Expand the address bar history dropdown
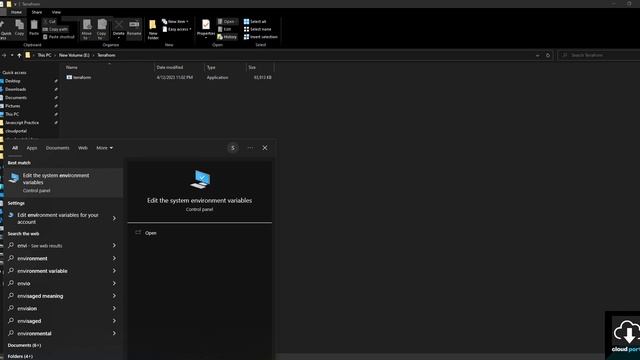Viewport: 640px width, 360px height. (538, 55)
